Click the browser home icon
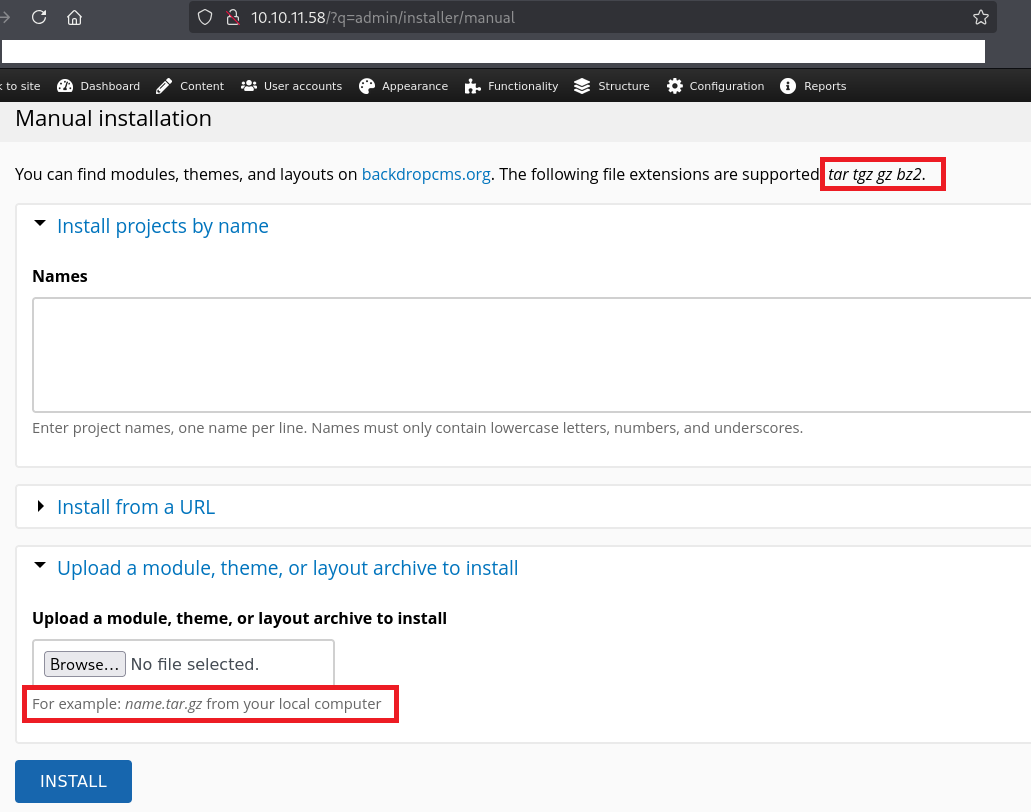Screen dimensions: 1031x812 74,17
